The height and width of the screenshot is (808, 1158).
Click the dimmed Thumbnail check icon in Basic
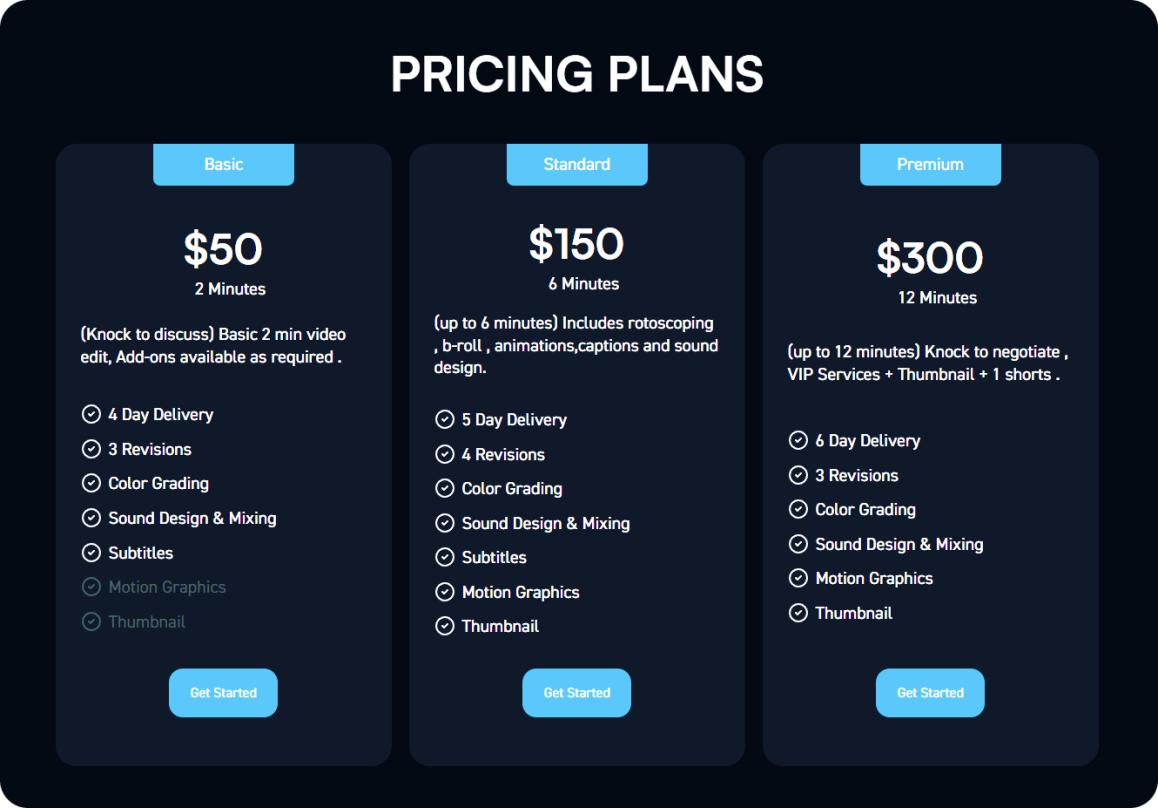click(91, 622)
